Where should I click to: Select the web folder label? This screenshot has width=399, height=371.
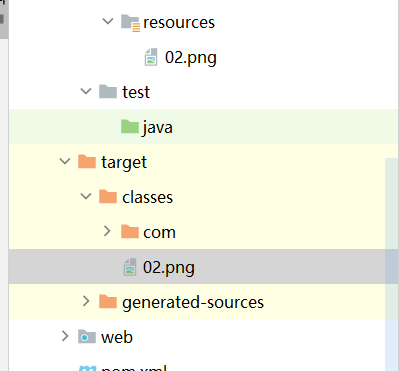coord(117,337)
